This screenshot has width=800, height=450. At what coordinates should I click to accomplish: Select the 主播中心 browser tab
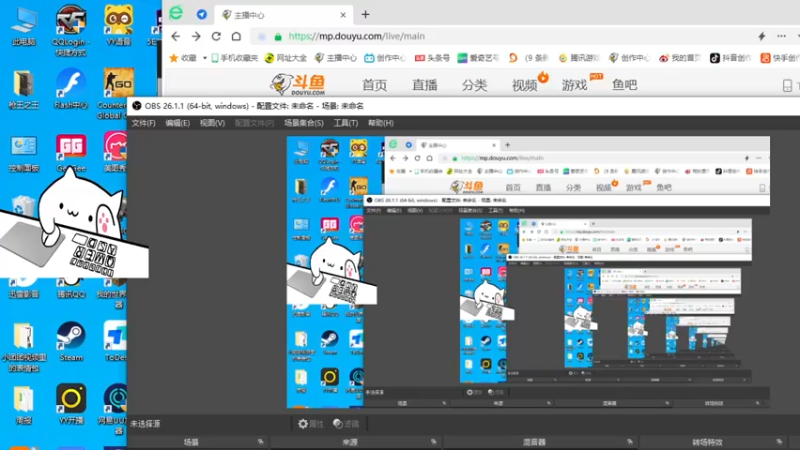pyautogui.click(x=284, y=15)
